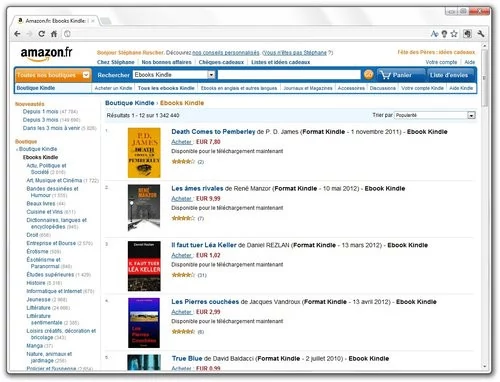Go to browser home icon

(54, 34)
